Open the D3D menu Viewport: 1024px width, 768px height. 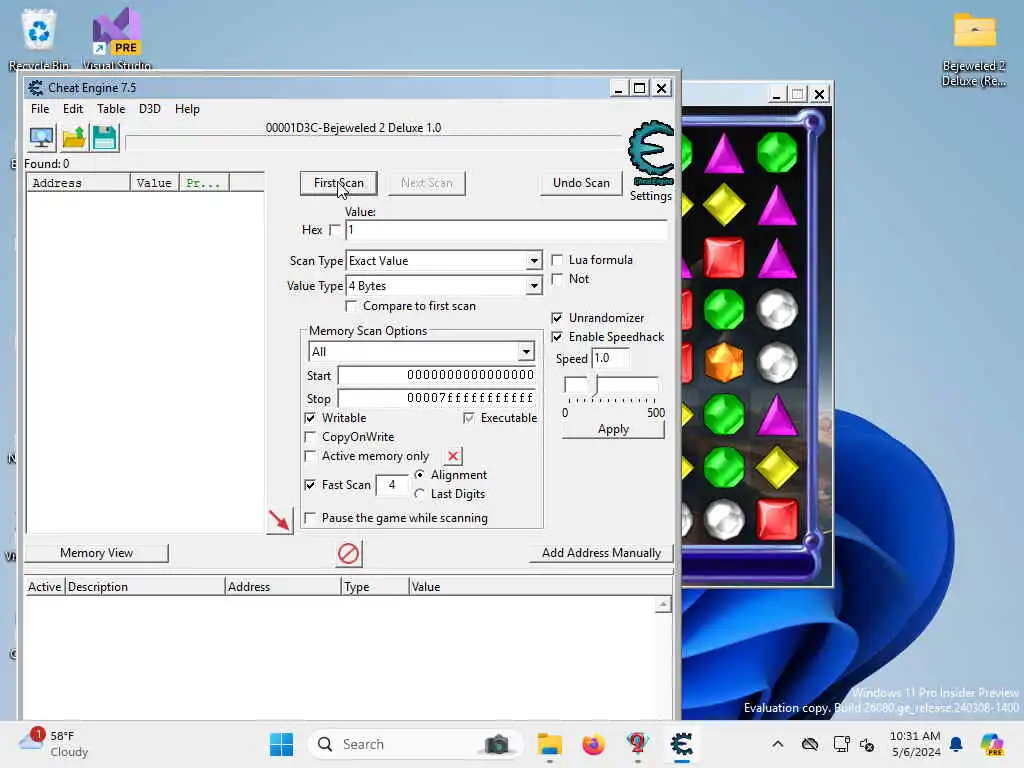pyautogui.click(x=150, y=109)
